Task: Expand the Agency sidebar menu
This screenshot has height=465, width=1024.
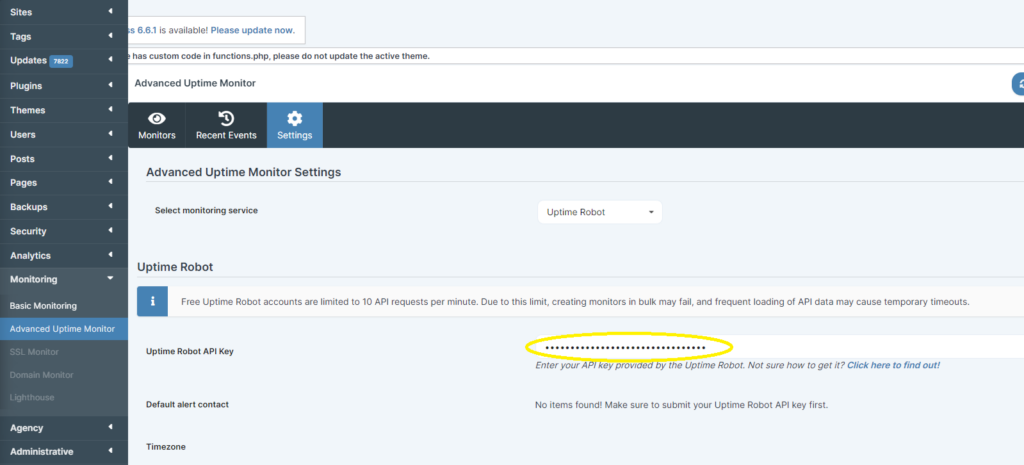Action: [64, 427]
